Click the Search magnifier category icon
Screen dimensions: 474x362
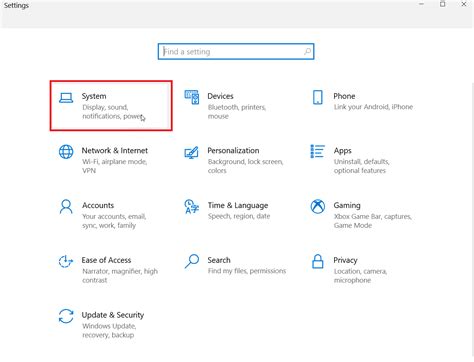coord(192,261)
